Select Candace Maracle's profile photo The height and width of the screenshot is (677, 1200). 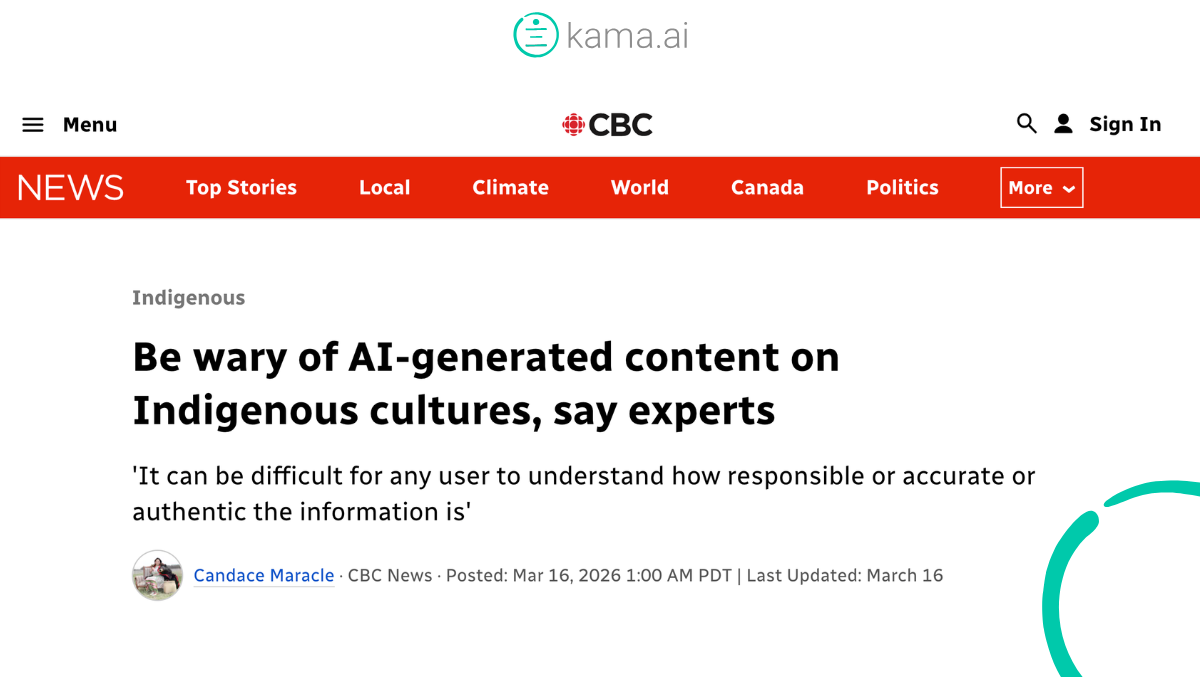(157, 575)
